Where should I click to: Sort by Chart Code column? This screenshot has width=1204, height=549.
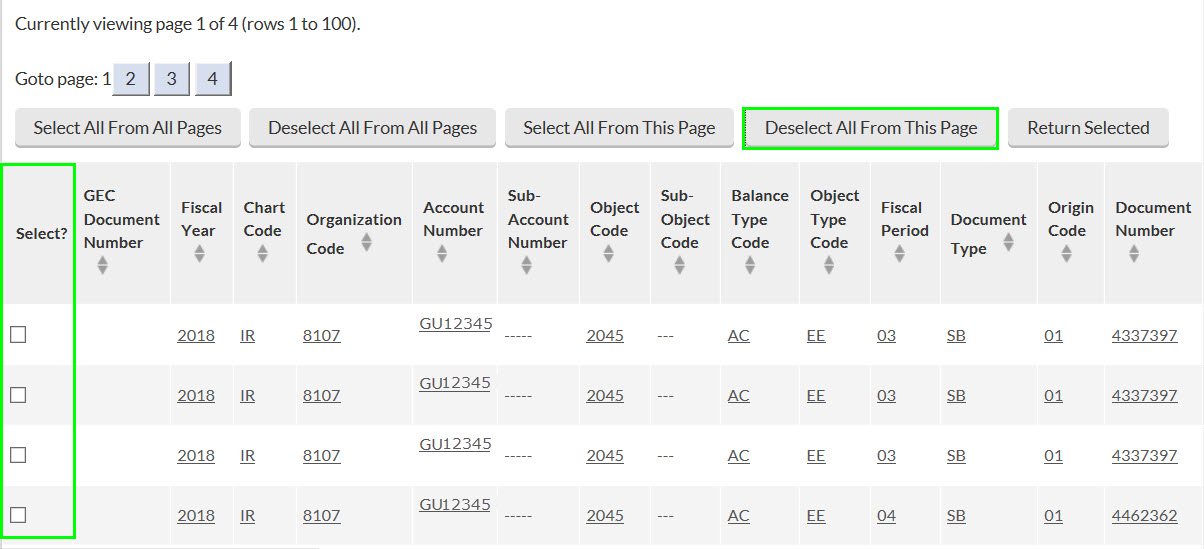point(262,253)
